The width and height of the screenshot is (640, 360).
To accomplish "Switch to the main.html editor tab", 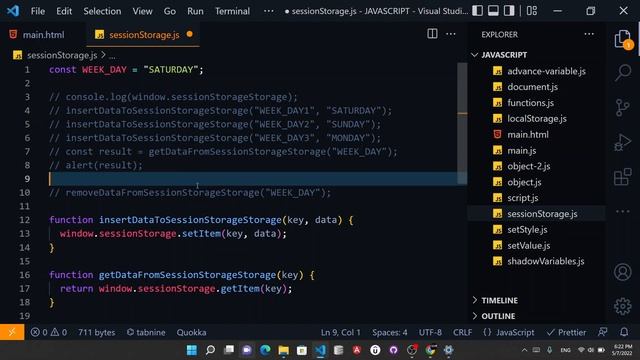I will (x=43, y=35).
